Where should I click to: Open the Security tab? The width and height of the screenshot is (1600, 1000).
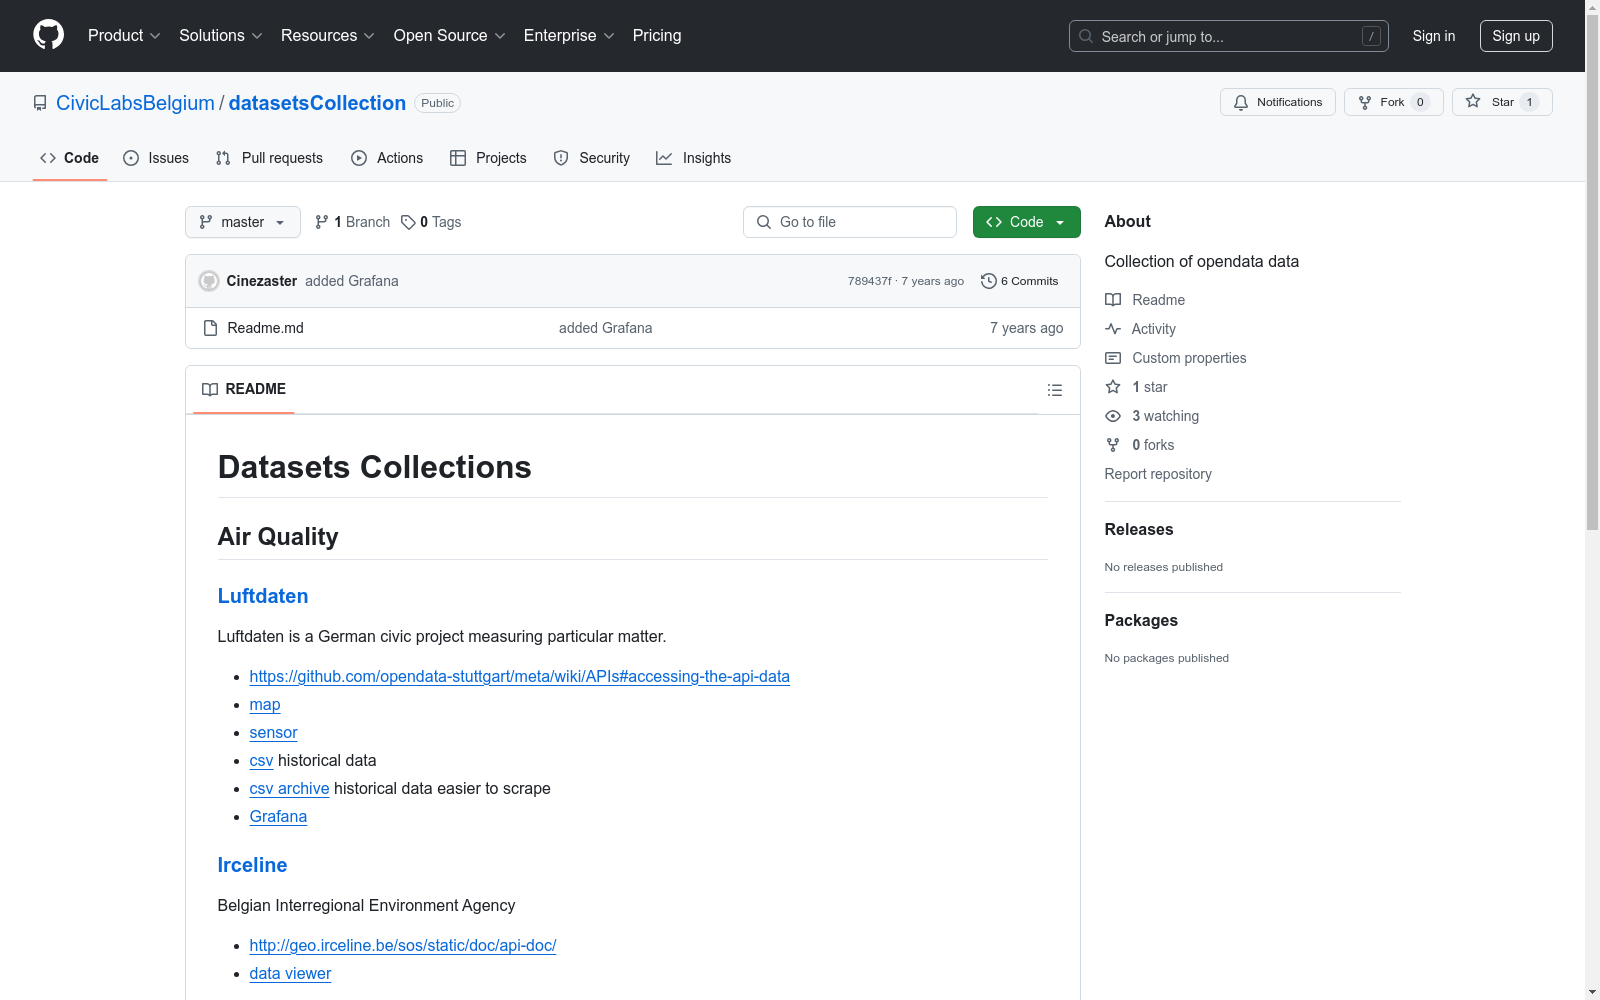click(592, 158)
